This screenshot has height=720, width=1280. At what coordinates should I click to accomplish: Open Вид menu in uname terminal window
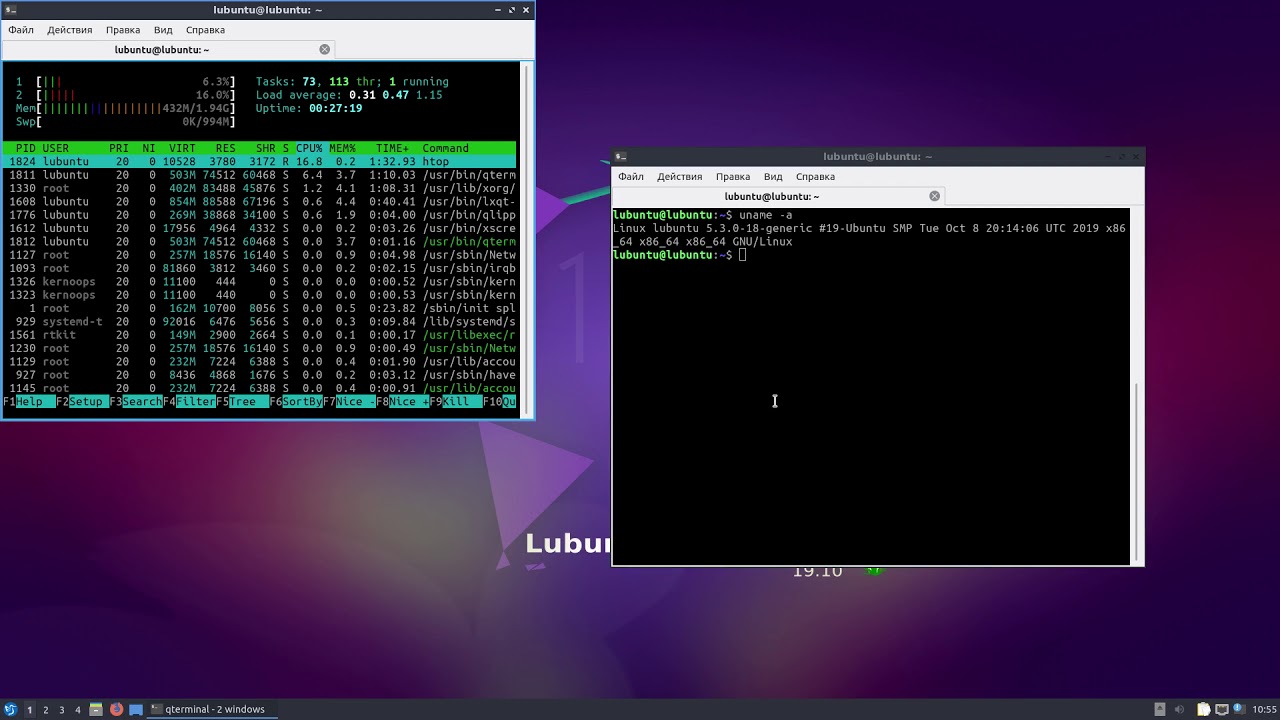pyautogui.click(x=773, y=177)
